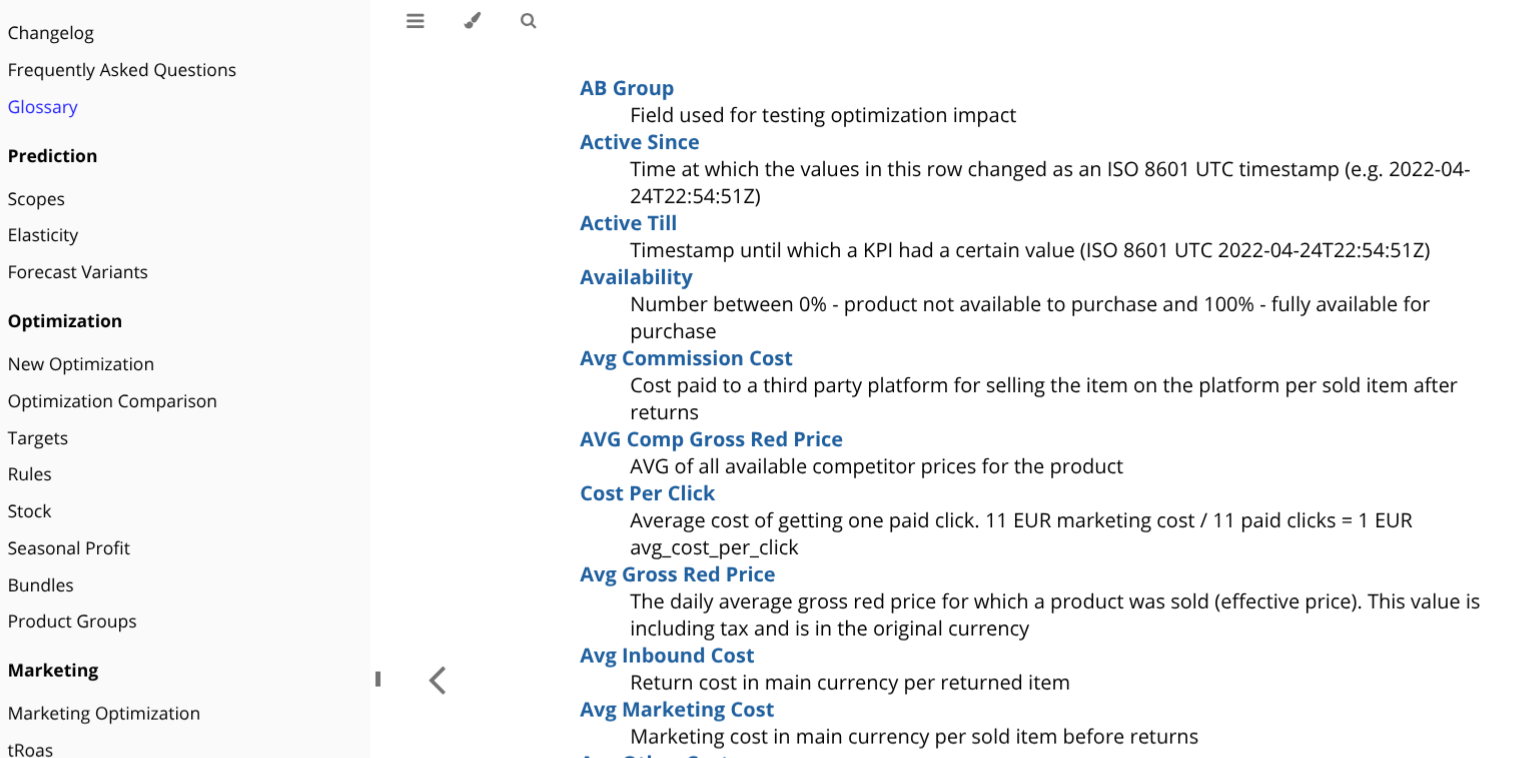Go to previous chapter arrow
This screenshot has height=758, width=1521.
tap(437, 680)
